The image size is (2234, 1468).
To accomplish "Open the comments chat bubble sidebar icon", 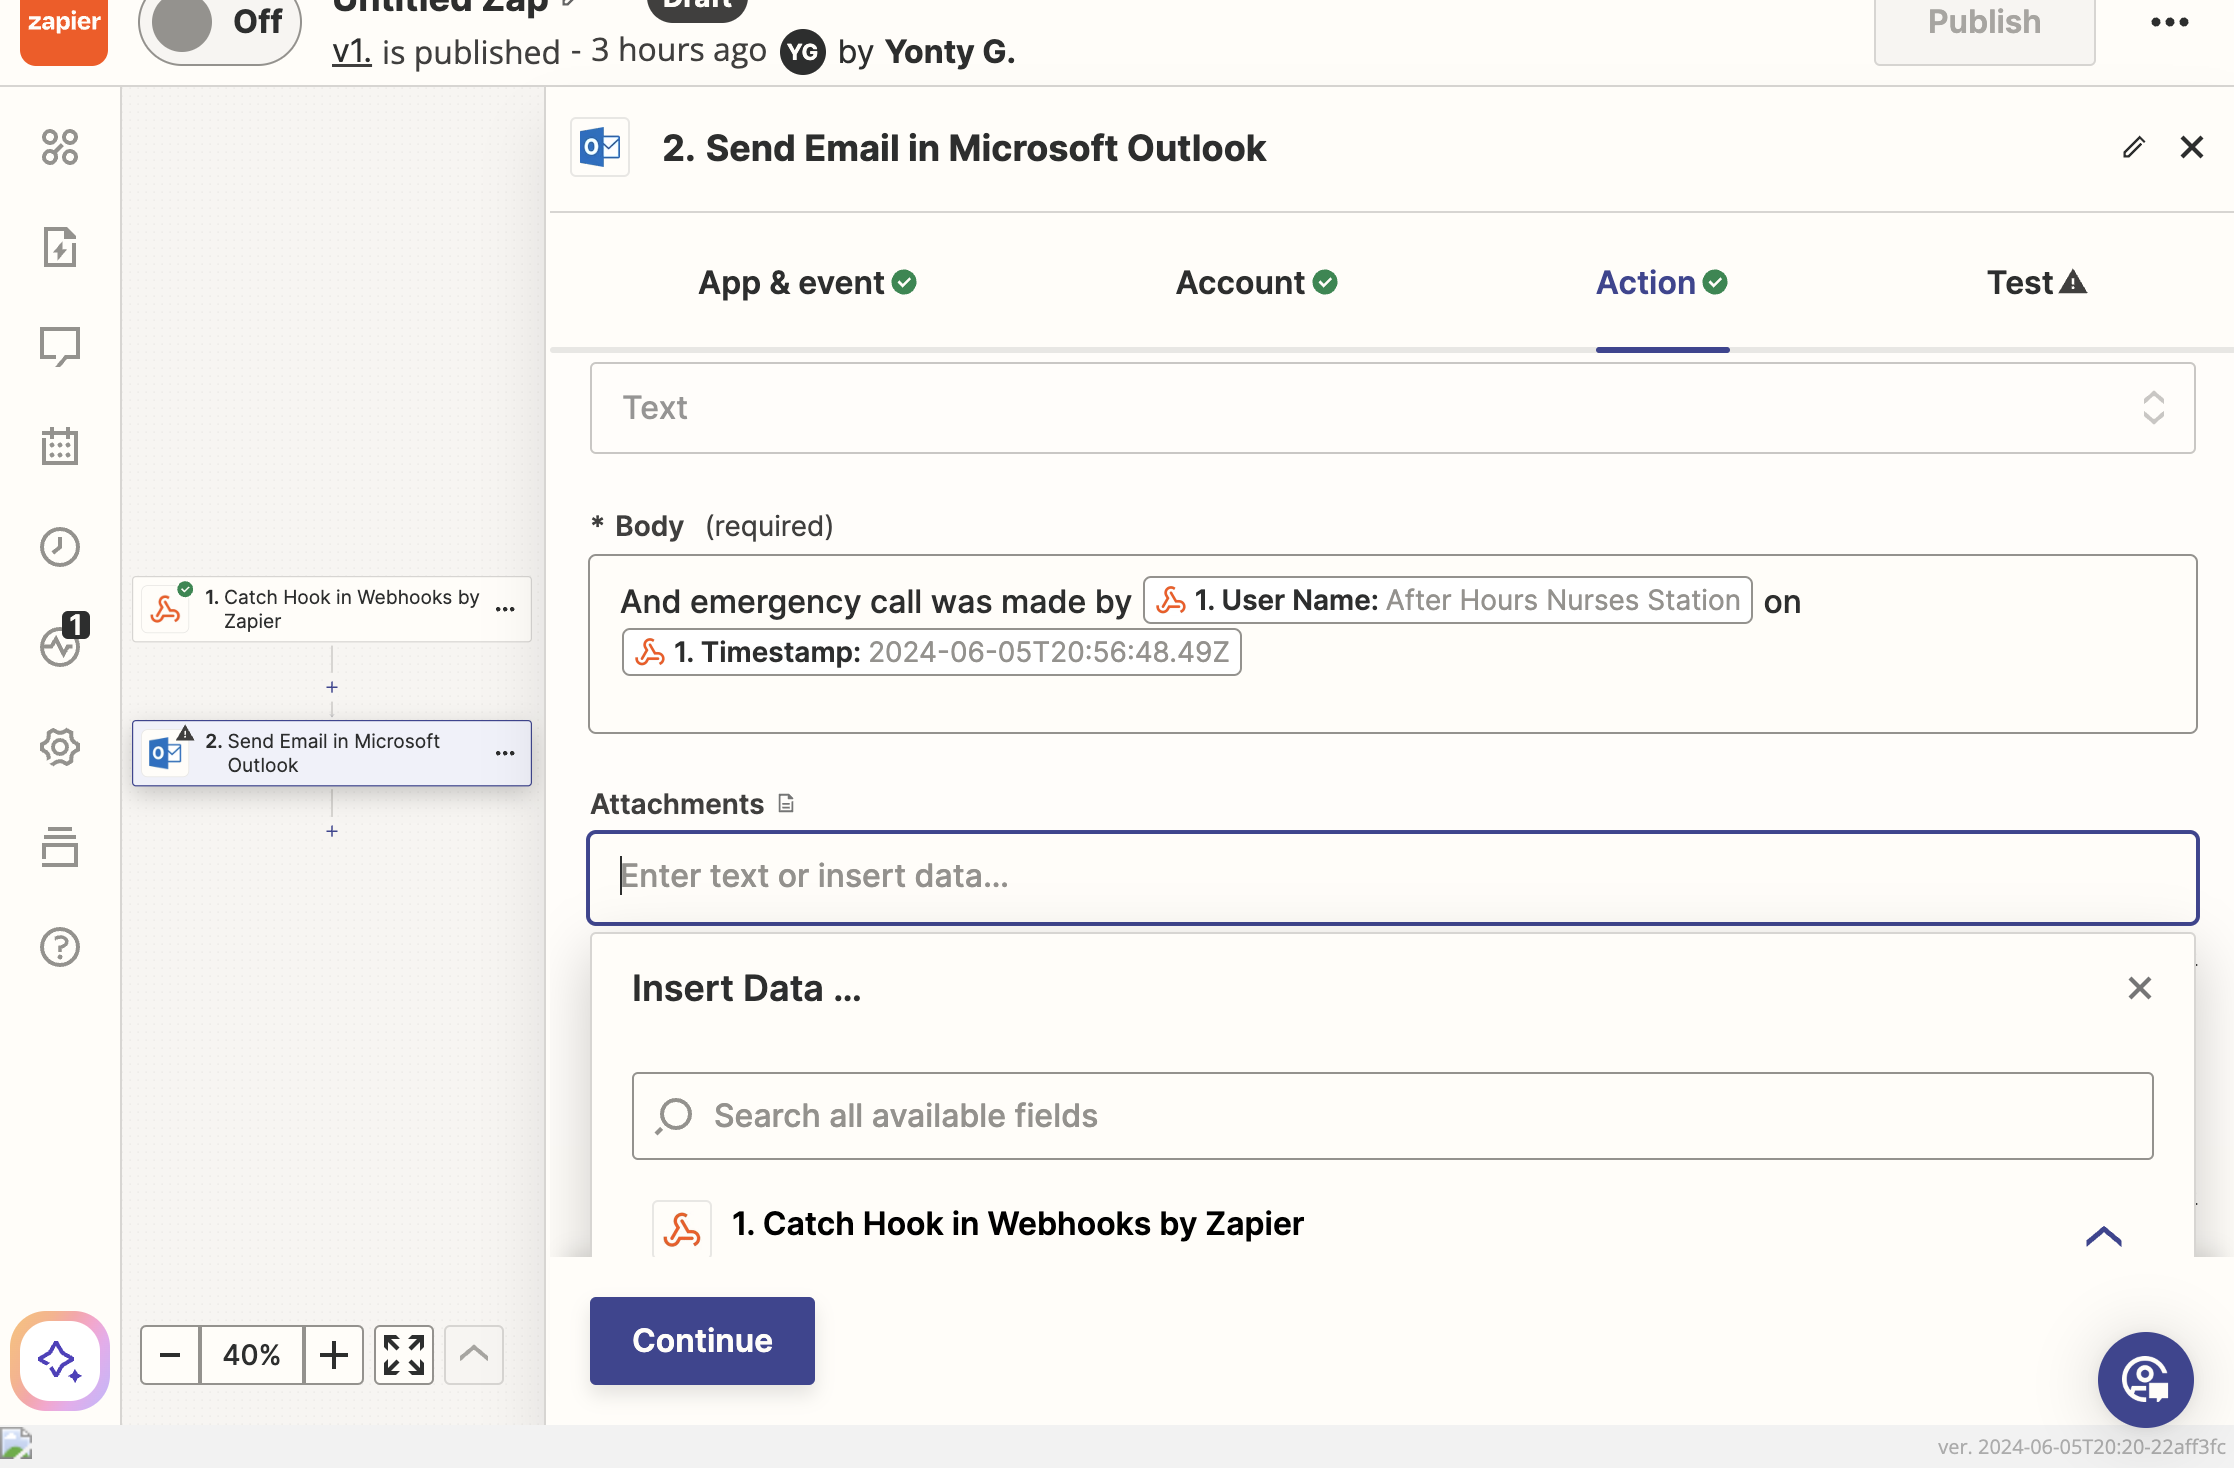I will [60, 347].
